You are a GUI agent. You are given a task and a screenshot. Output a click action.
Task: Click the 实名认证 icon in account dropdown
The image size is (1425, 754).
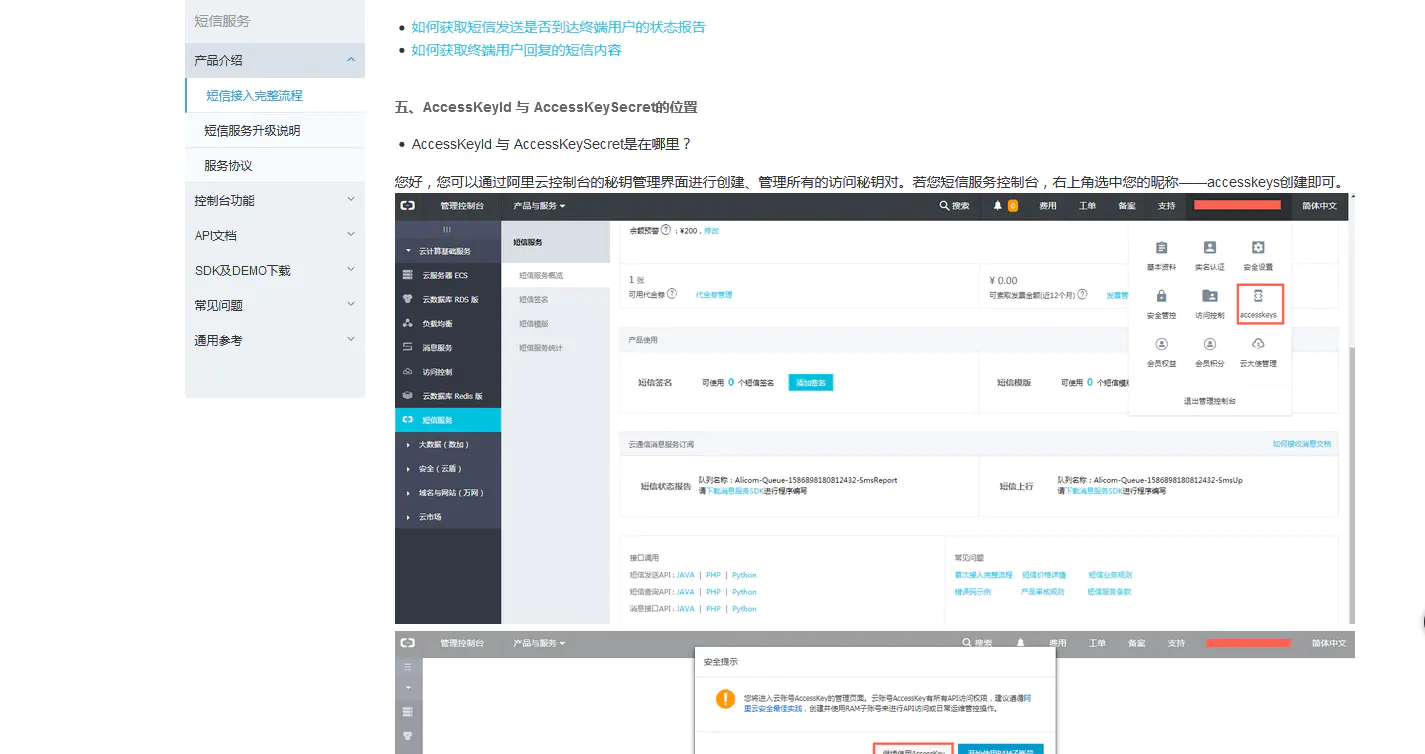tap(1210, 248)
